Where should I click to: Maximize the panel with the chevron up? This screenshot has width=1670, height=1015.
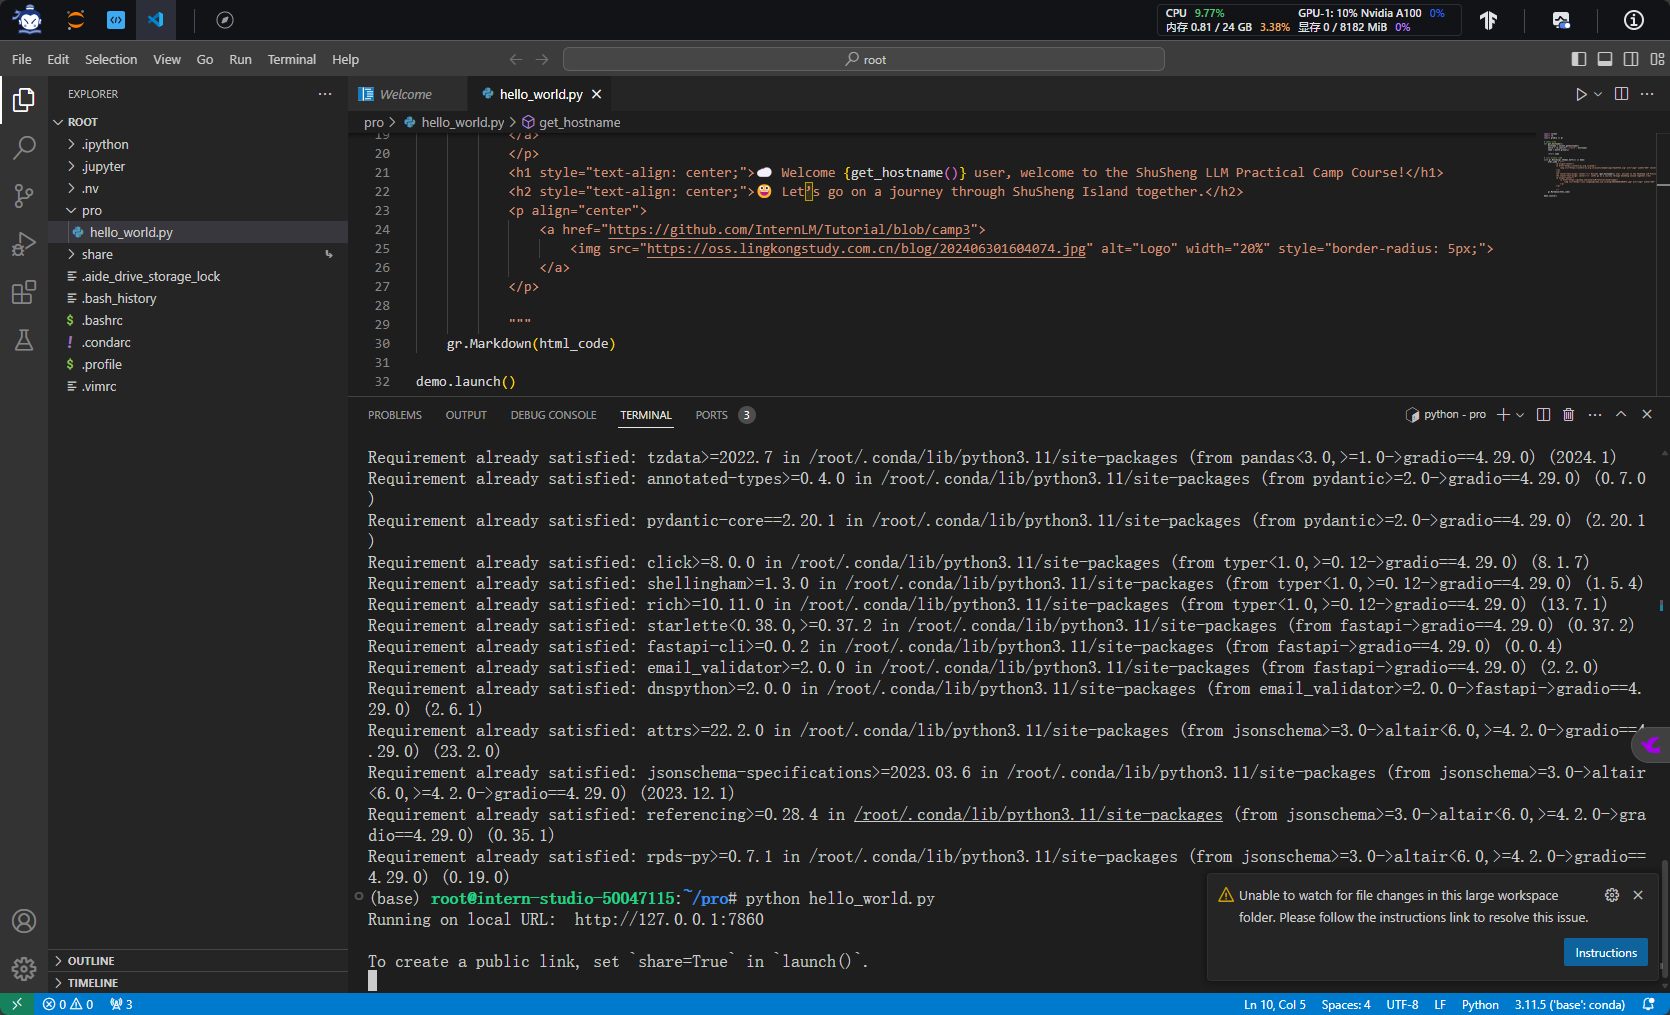tap(1621, 414)
